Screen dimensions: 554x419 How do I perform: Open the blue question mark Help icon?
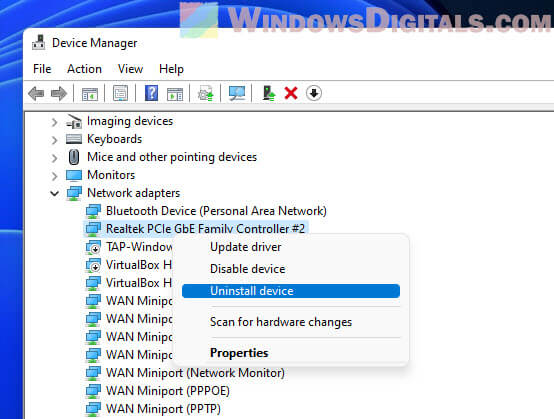(x=152, y=93)
